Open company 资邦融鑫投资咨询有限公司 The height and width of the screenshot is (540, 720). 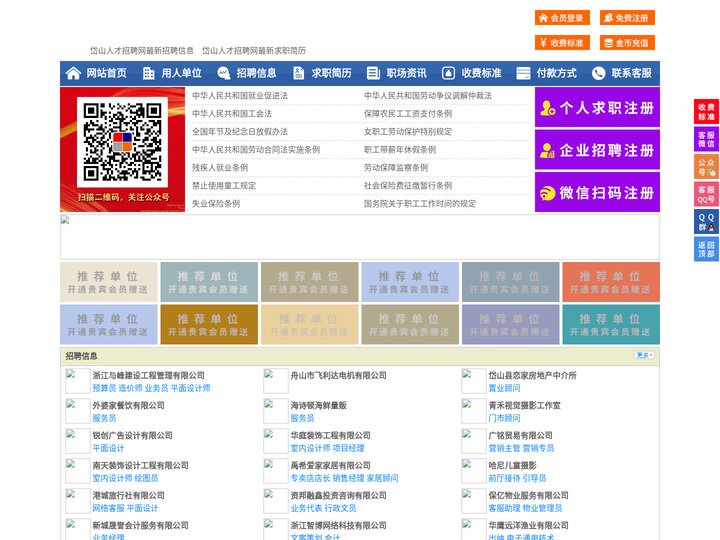pos(338,495)
